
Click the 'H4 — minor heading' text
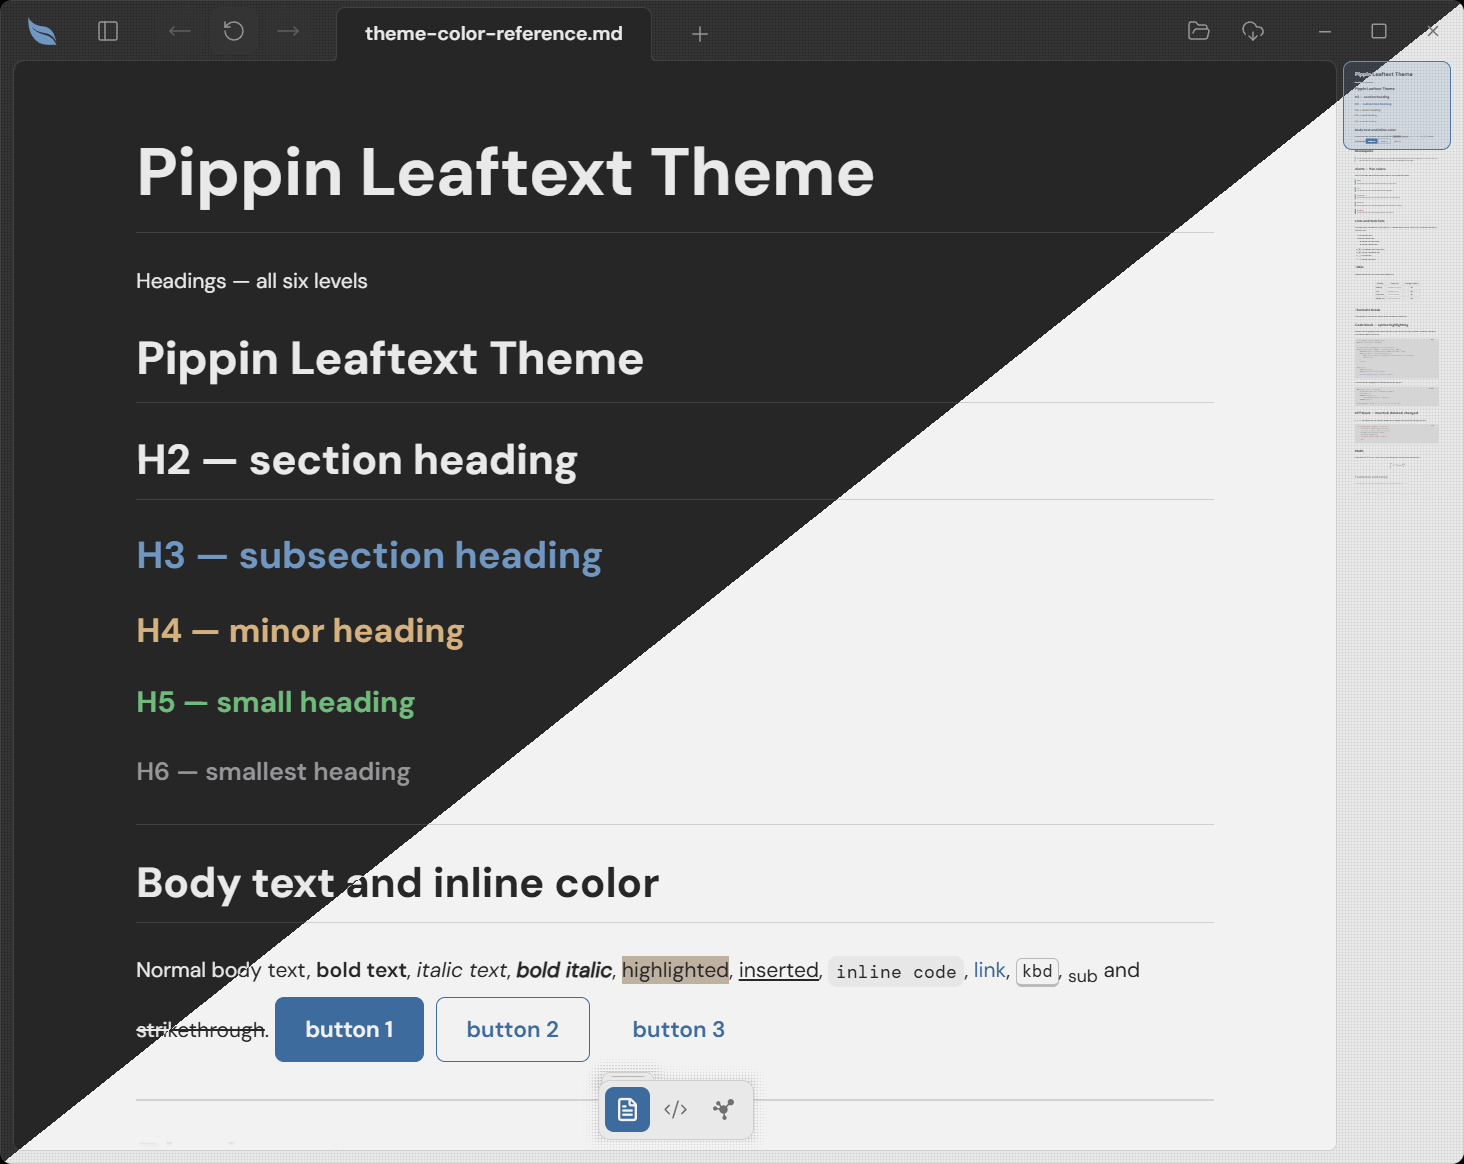[x=300, y=631]
